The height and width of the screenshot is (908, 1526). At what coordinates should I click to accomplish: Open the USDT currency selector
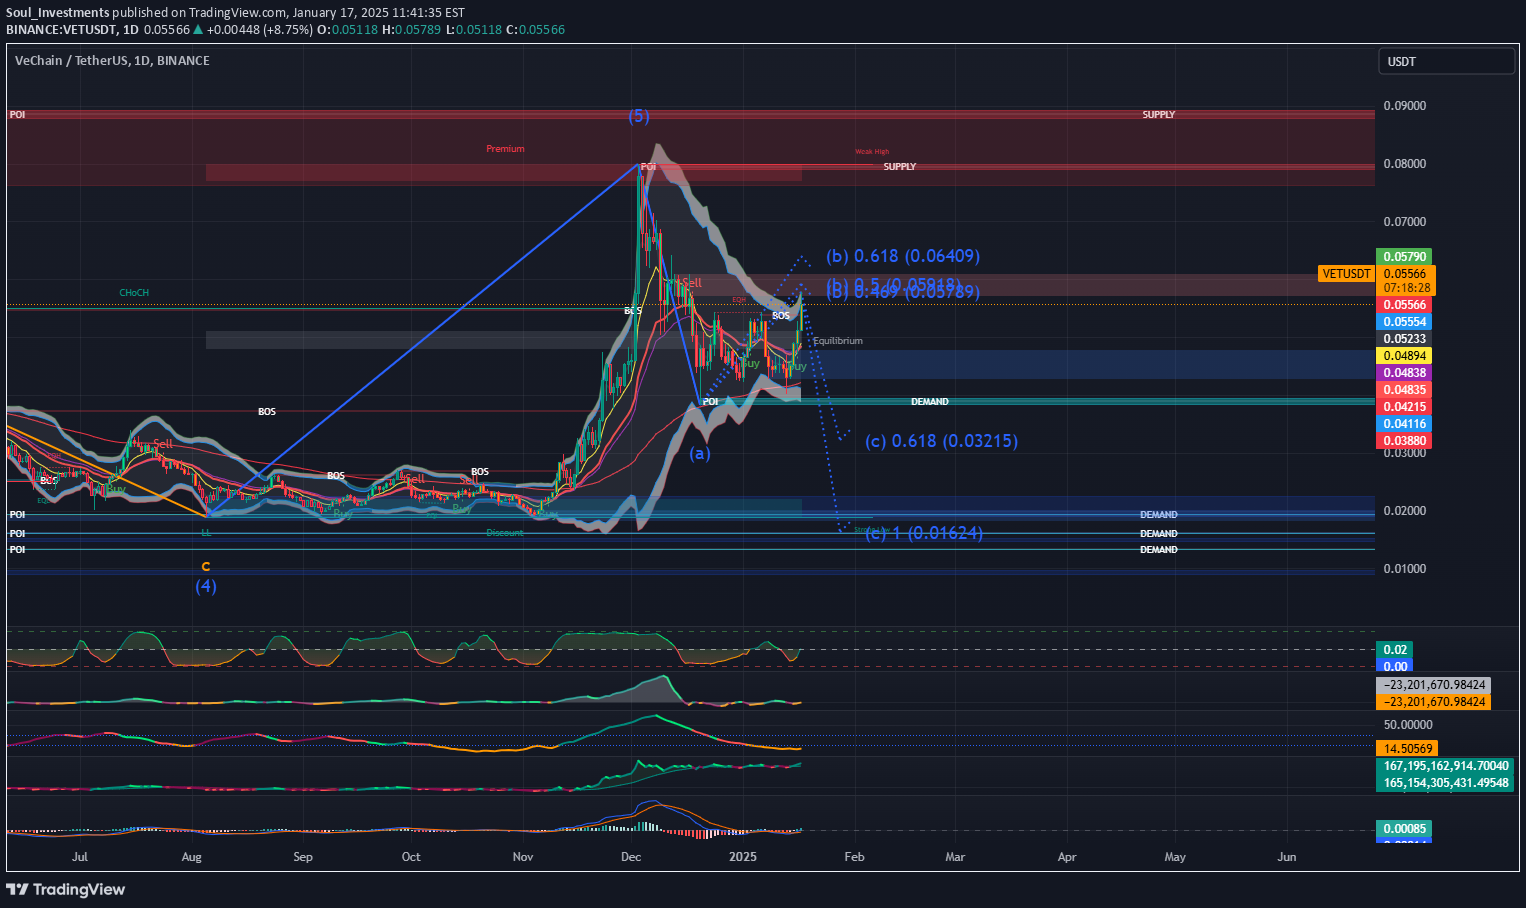1446,61
